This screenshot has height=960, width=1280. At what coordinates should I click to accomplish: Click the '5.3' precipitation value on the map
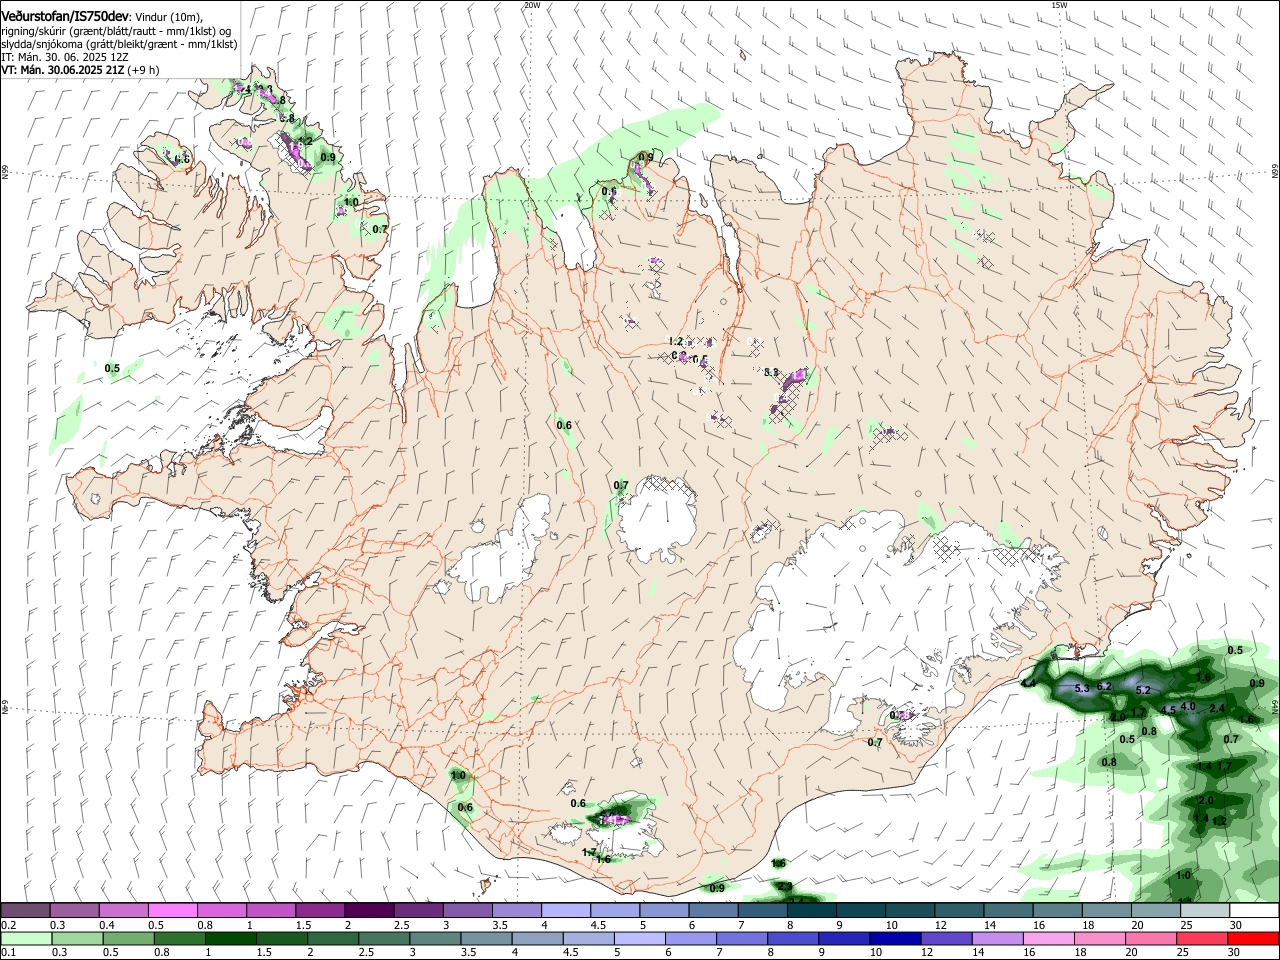(x=1081, y=688)
